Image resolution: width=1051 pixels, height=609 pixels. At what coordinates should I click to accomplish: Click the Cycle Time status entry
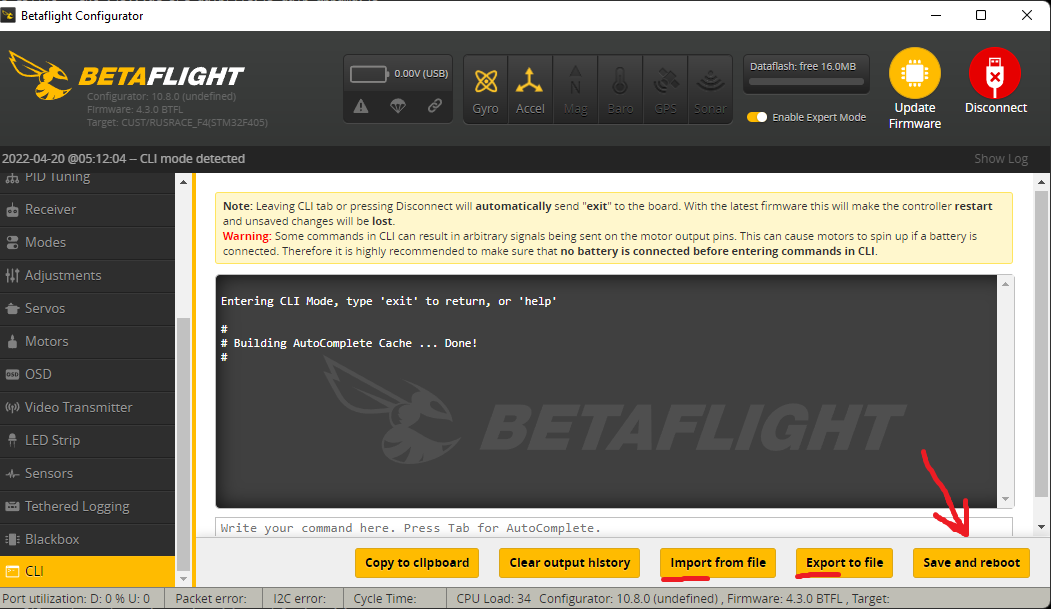click(384, 599)
